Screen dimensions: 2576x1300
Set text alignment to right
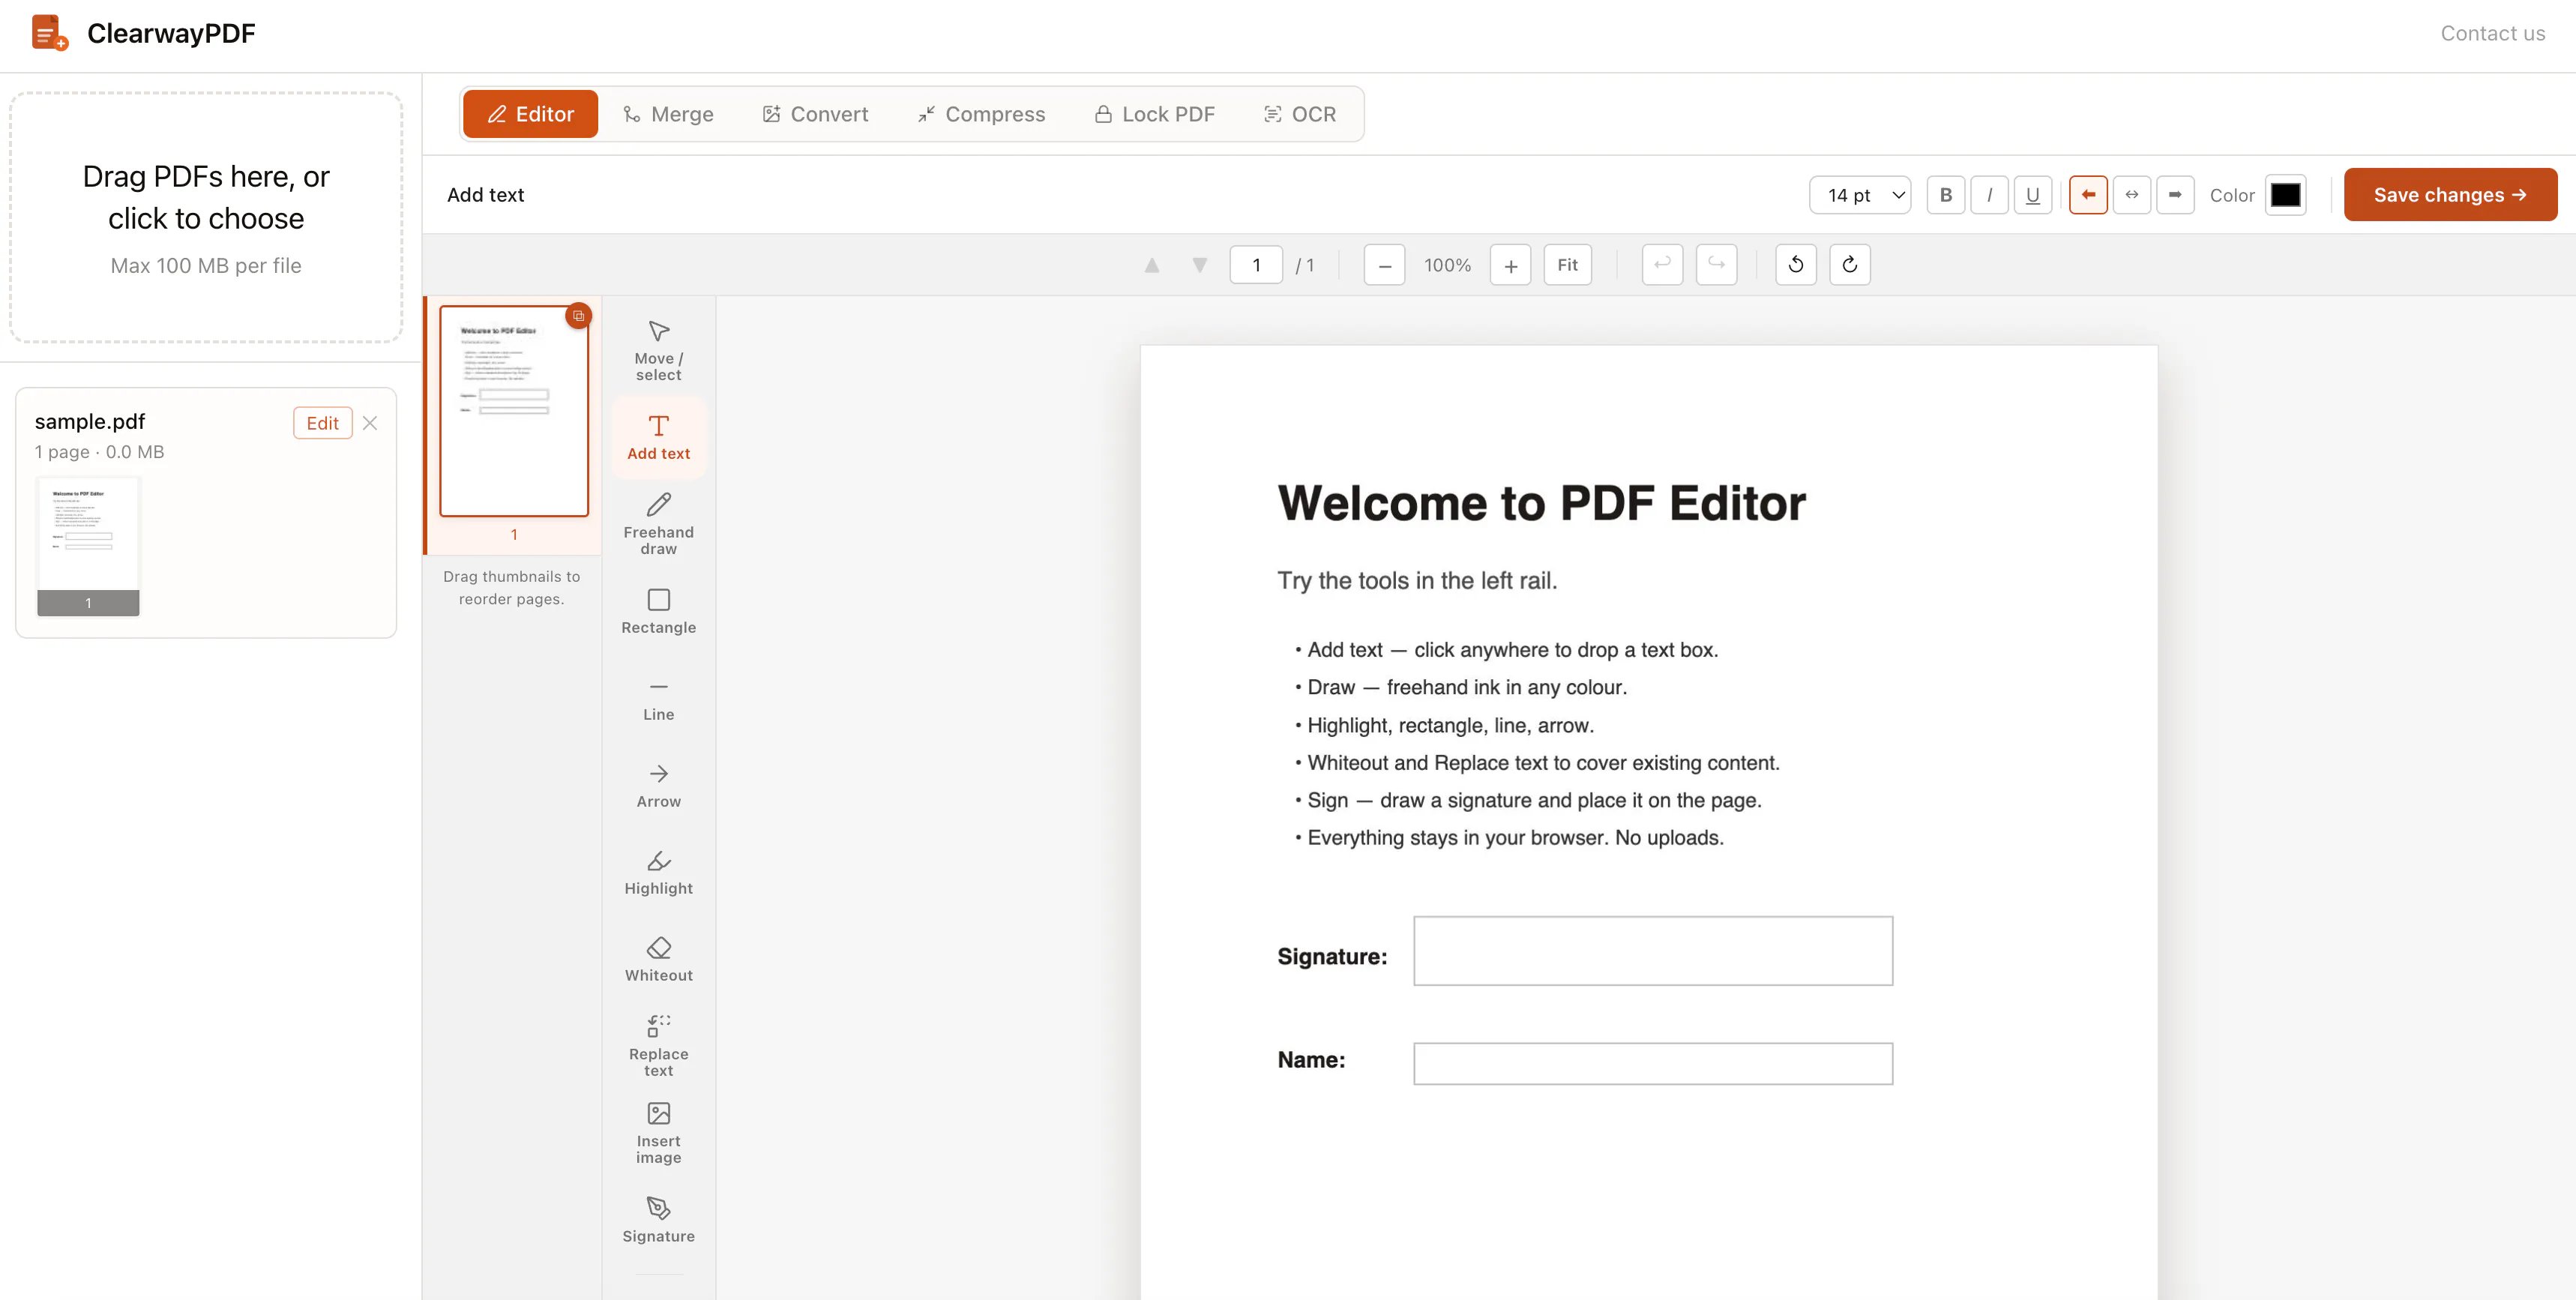(x=2175, y=195)
